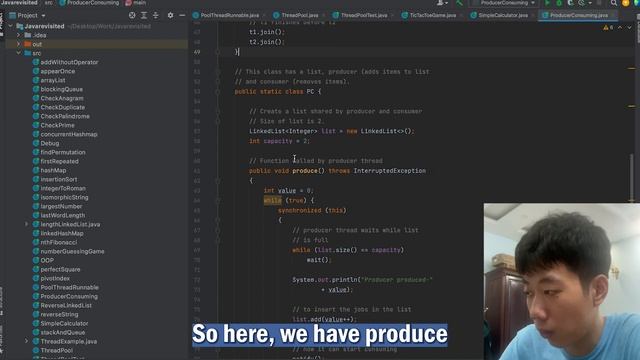Click the .idea folder icon

point(28,35)
